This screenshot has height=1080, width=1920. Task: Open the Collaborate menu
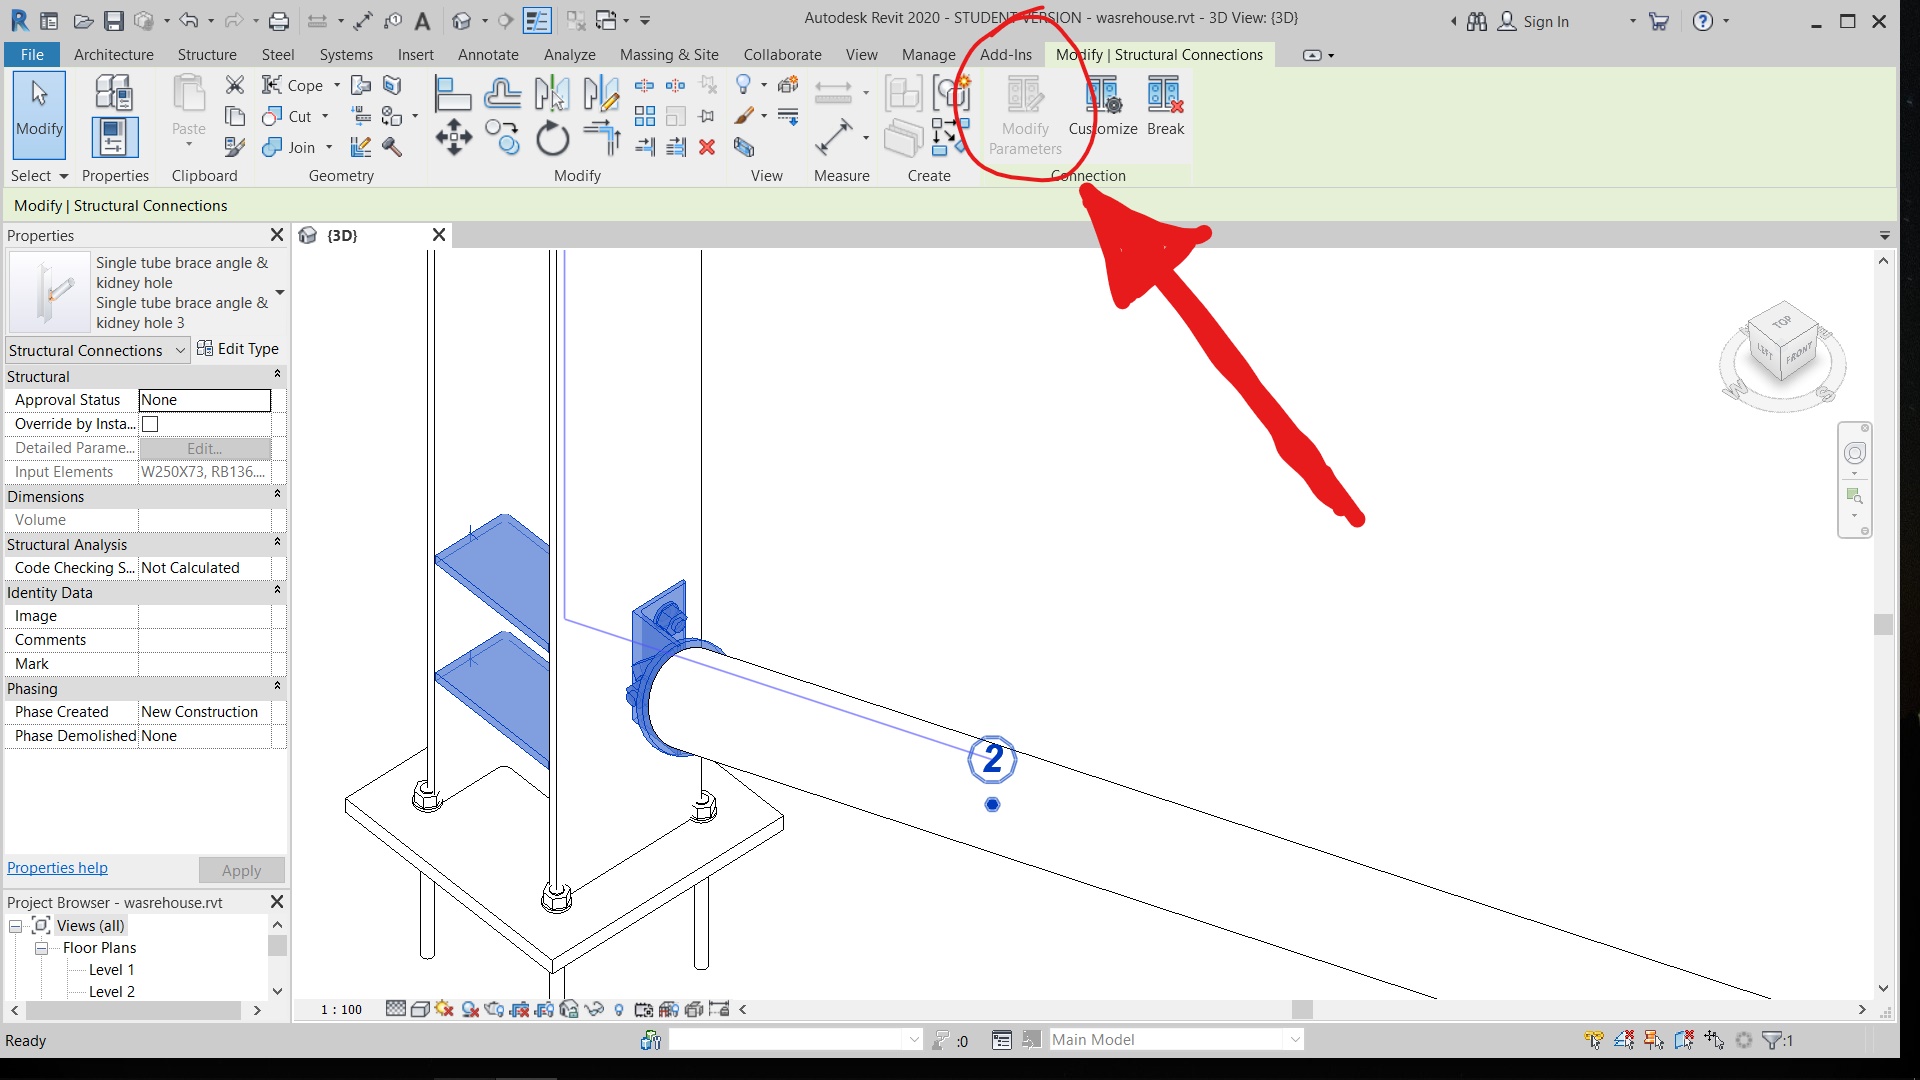[783, 55]
